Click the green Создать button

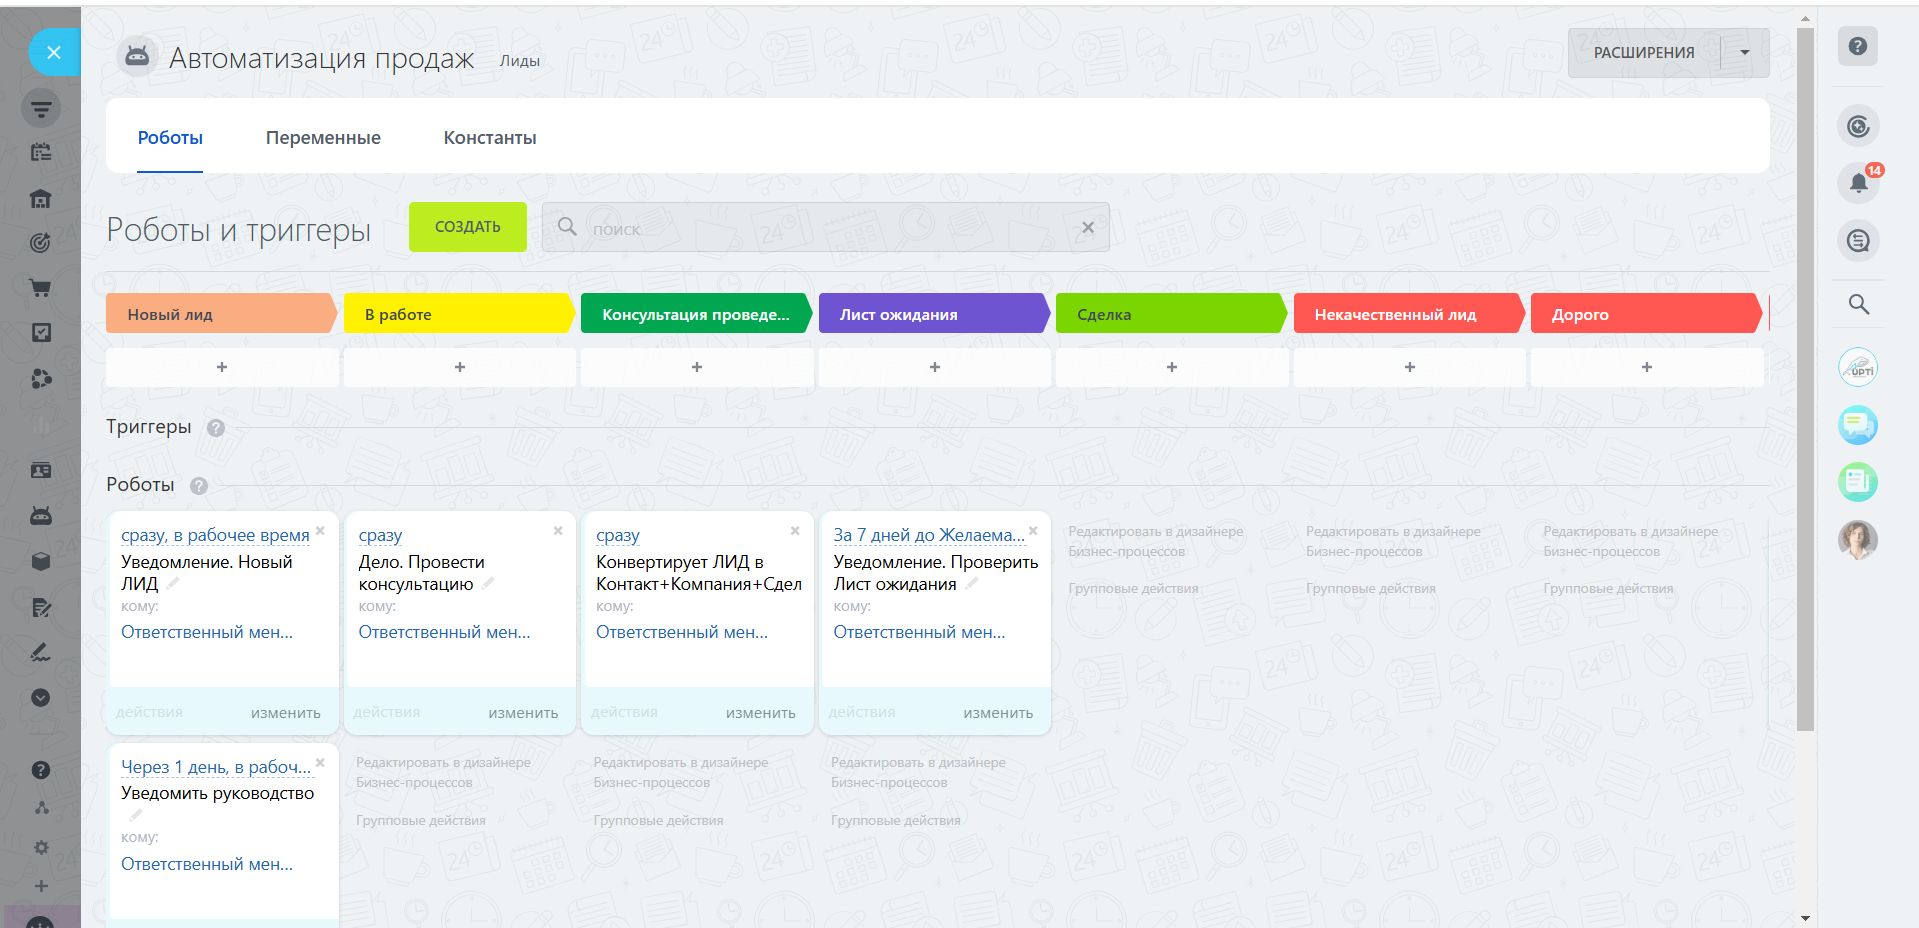pos(467,227)
